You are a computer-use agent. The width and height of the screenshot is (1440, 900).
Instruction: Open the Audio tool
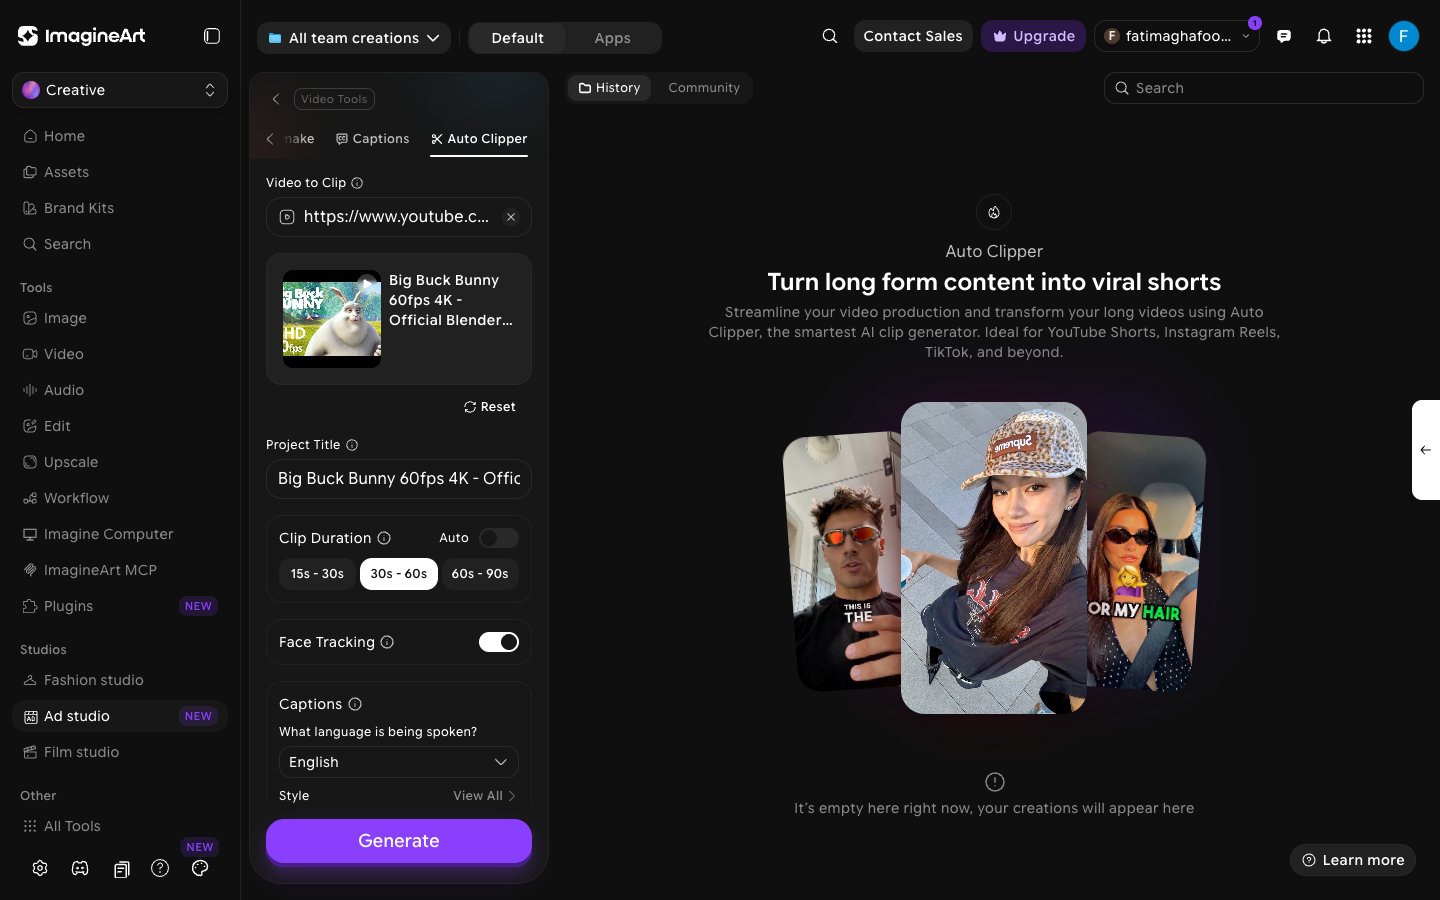pyautogui.click(x=120, y=390)
